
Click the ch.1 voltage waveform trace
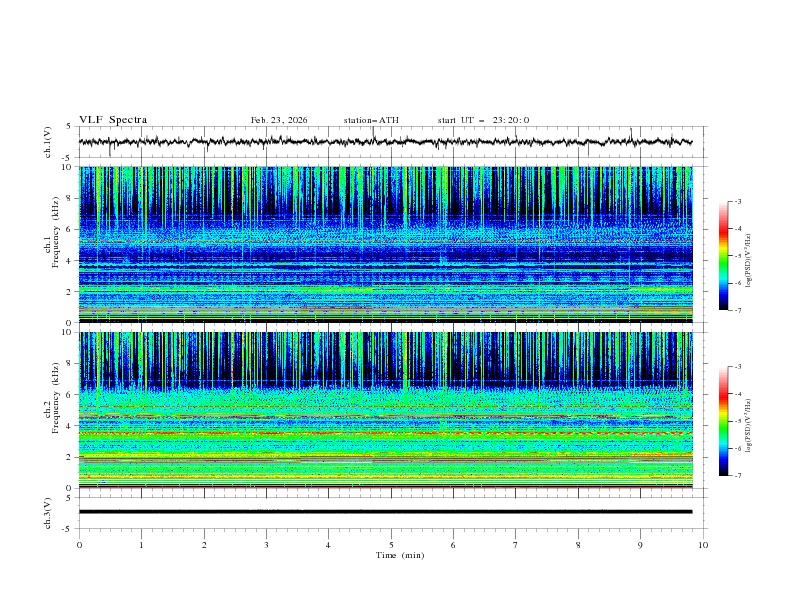385,142
